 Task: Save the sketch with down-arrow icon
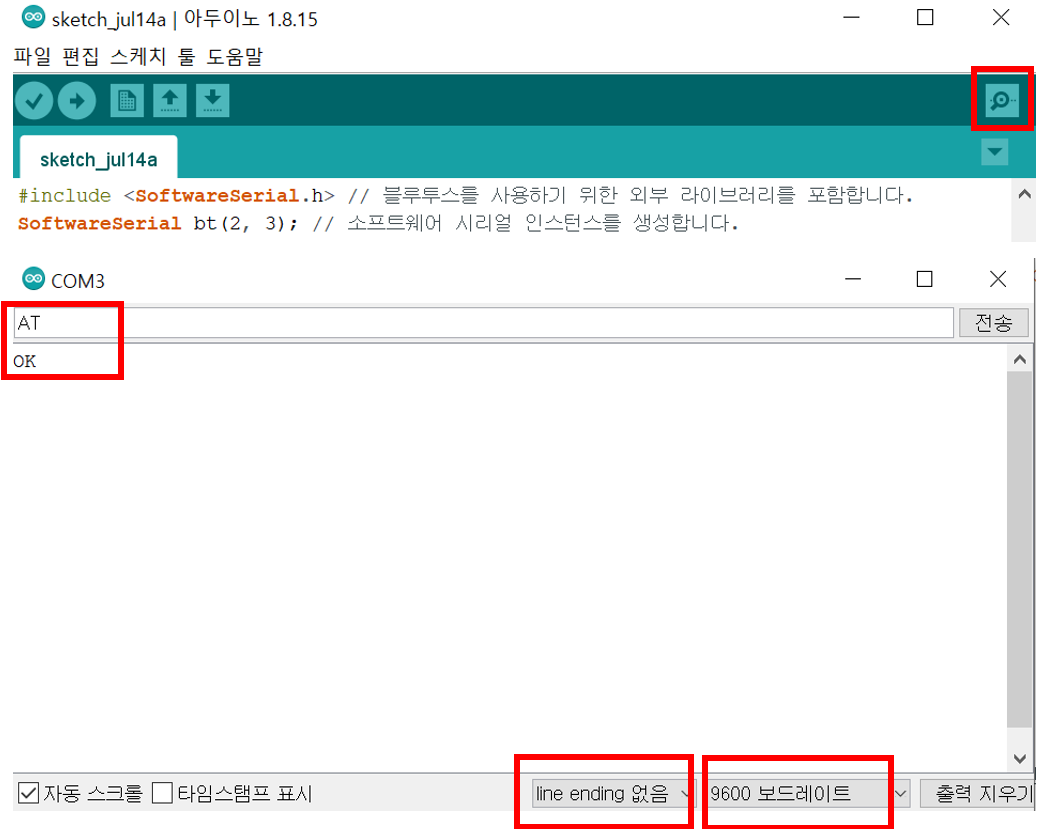pos(212,101)
